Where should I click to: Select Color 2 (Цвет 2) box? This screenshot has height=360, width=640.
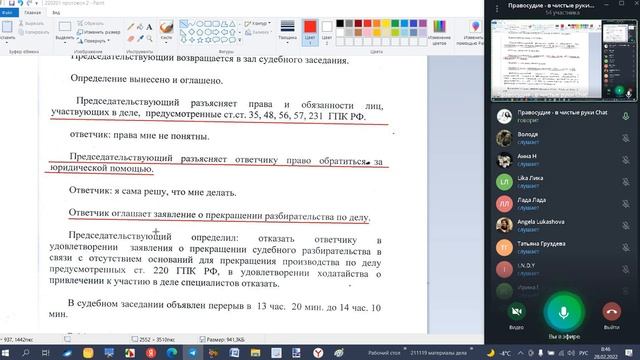pyautogui.click(x=327, y=32)
